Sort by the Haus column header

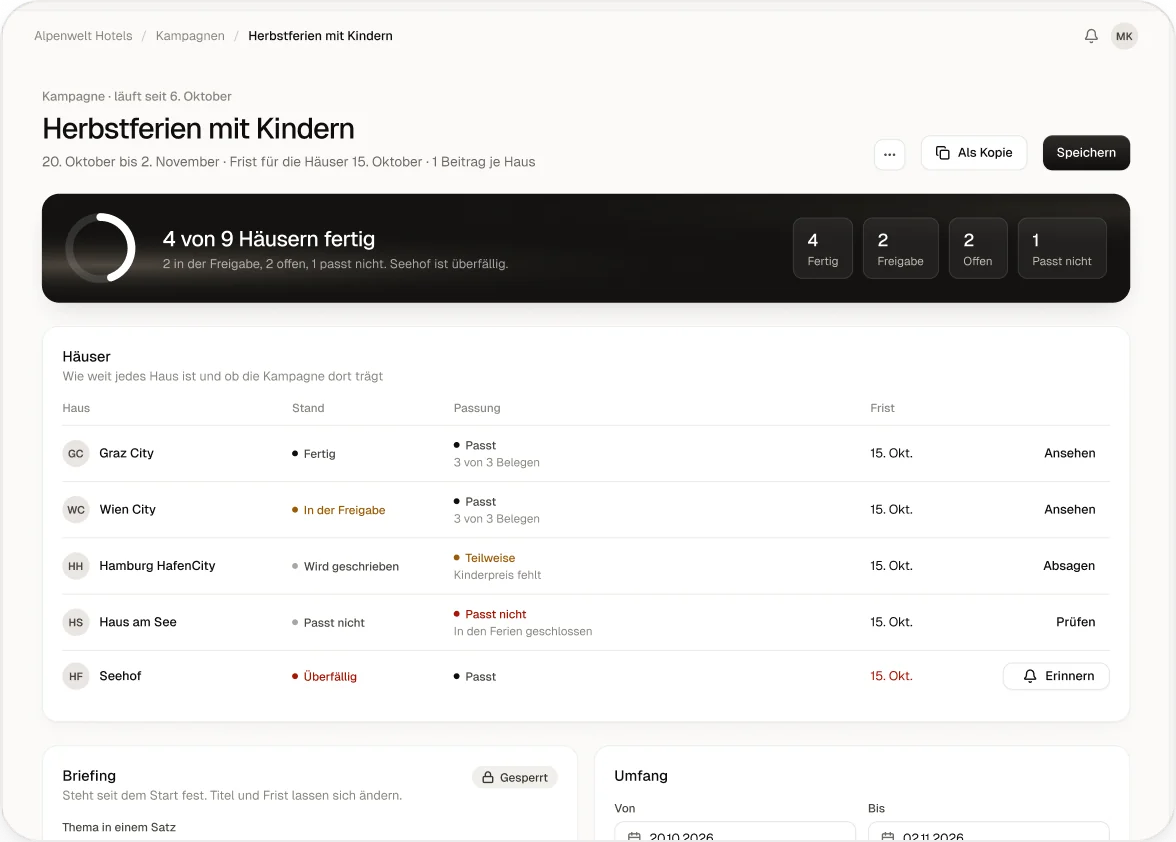tap(76, 408)
